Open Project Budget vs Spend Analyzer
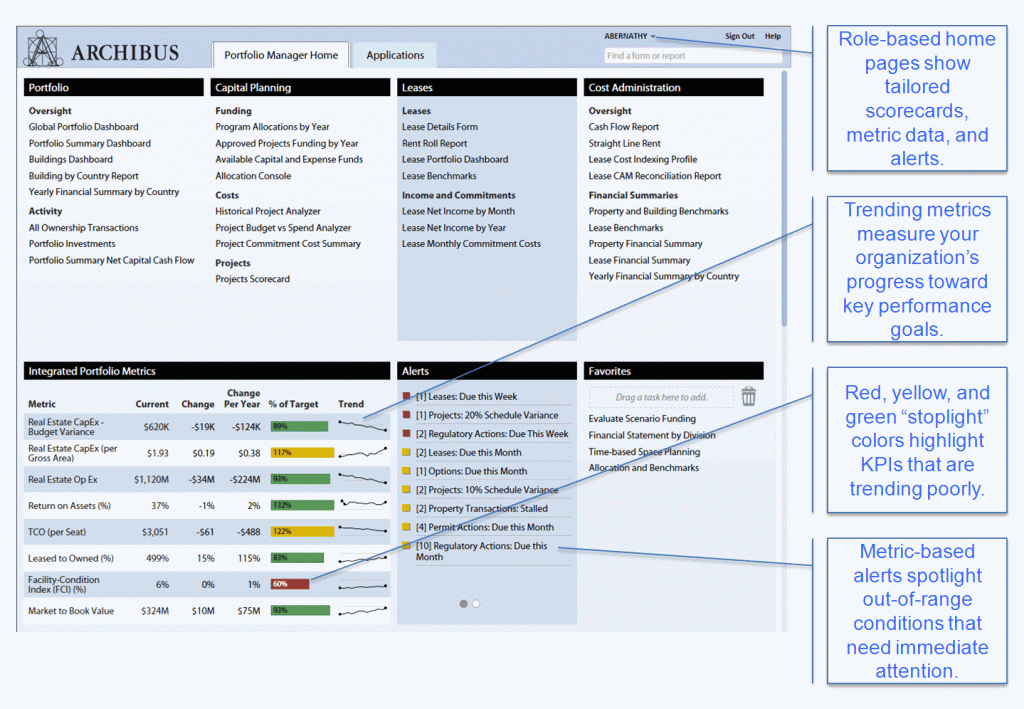The image size is (1024, 709). [283, 228]
